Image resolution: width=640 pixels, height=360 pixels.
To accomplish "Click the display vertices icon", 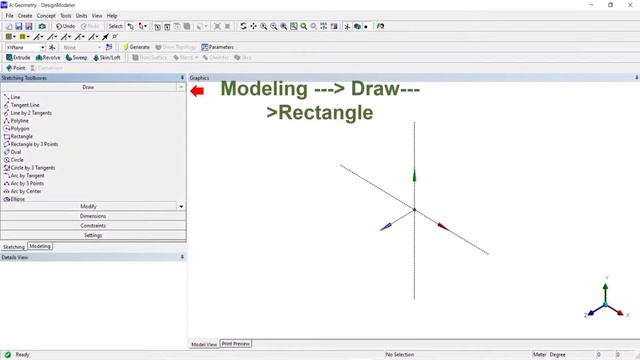I will [x=115, y=37].
